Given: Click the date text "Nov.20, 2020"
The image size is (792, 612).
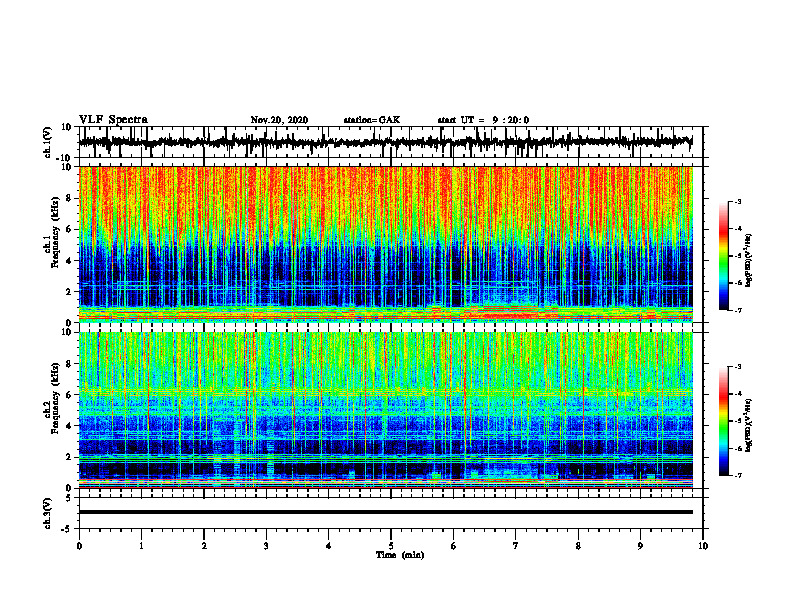Looking at the screenshot, I should (x=279, y=120).
